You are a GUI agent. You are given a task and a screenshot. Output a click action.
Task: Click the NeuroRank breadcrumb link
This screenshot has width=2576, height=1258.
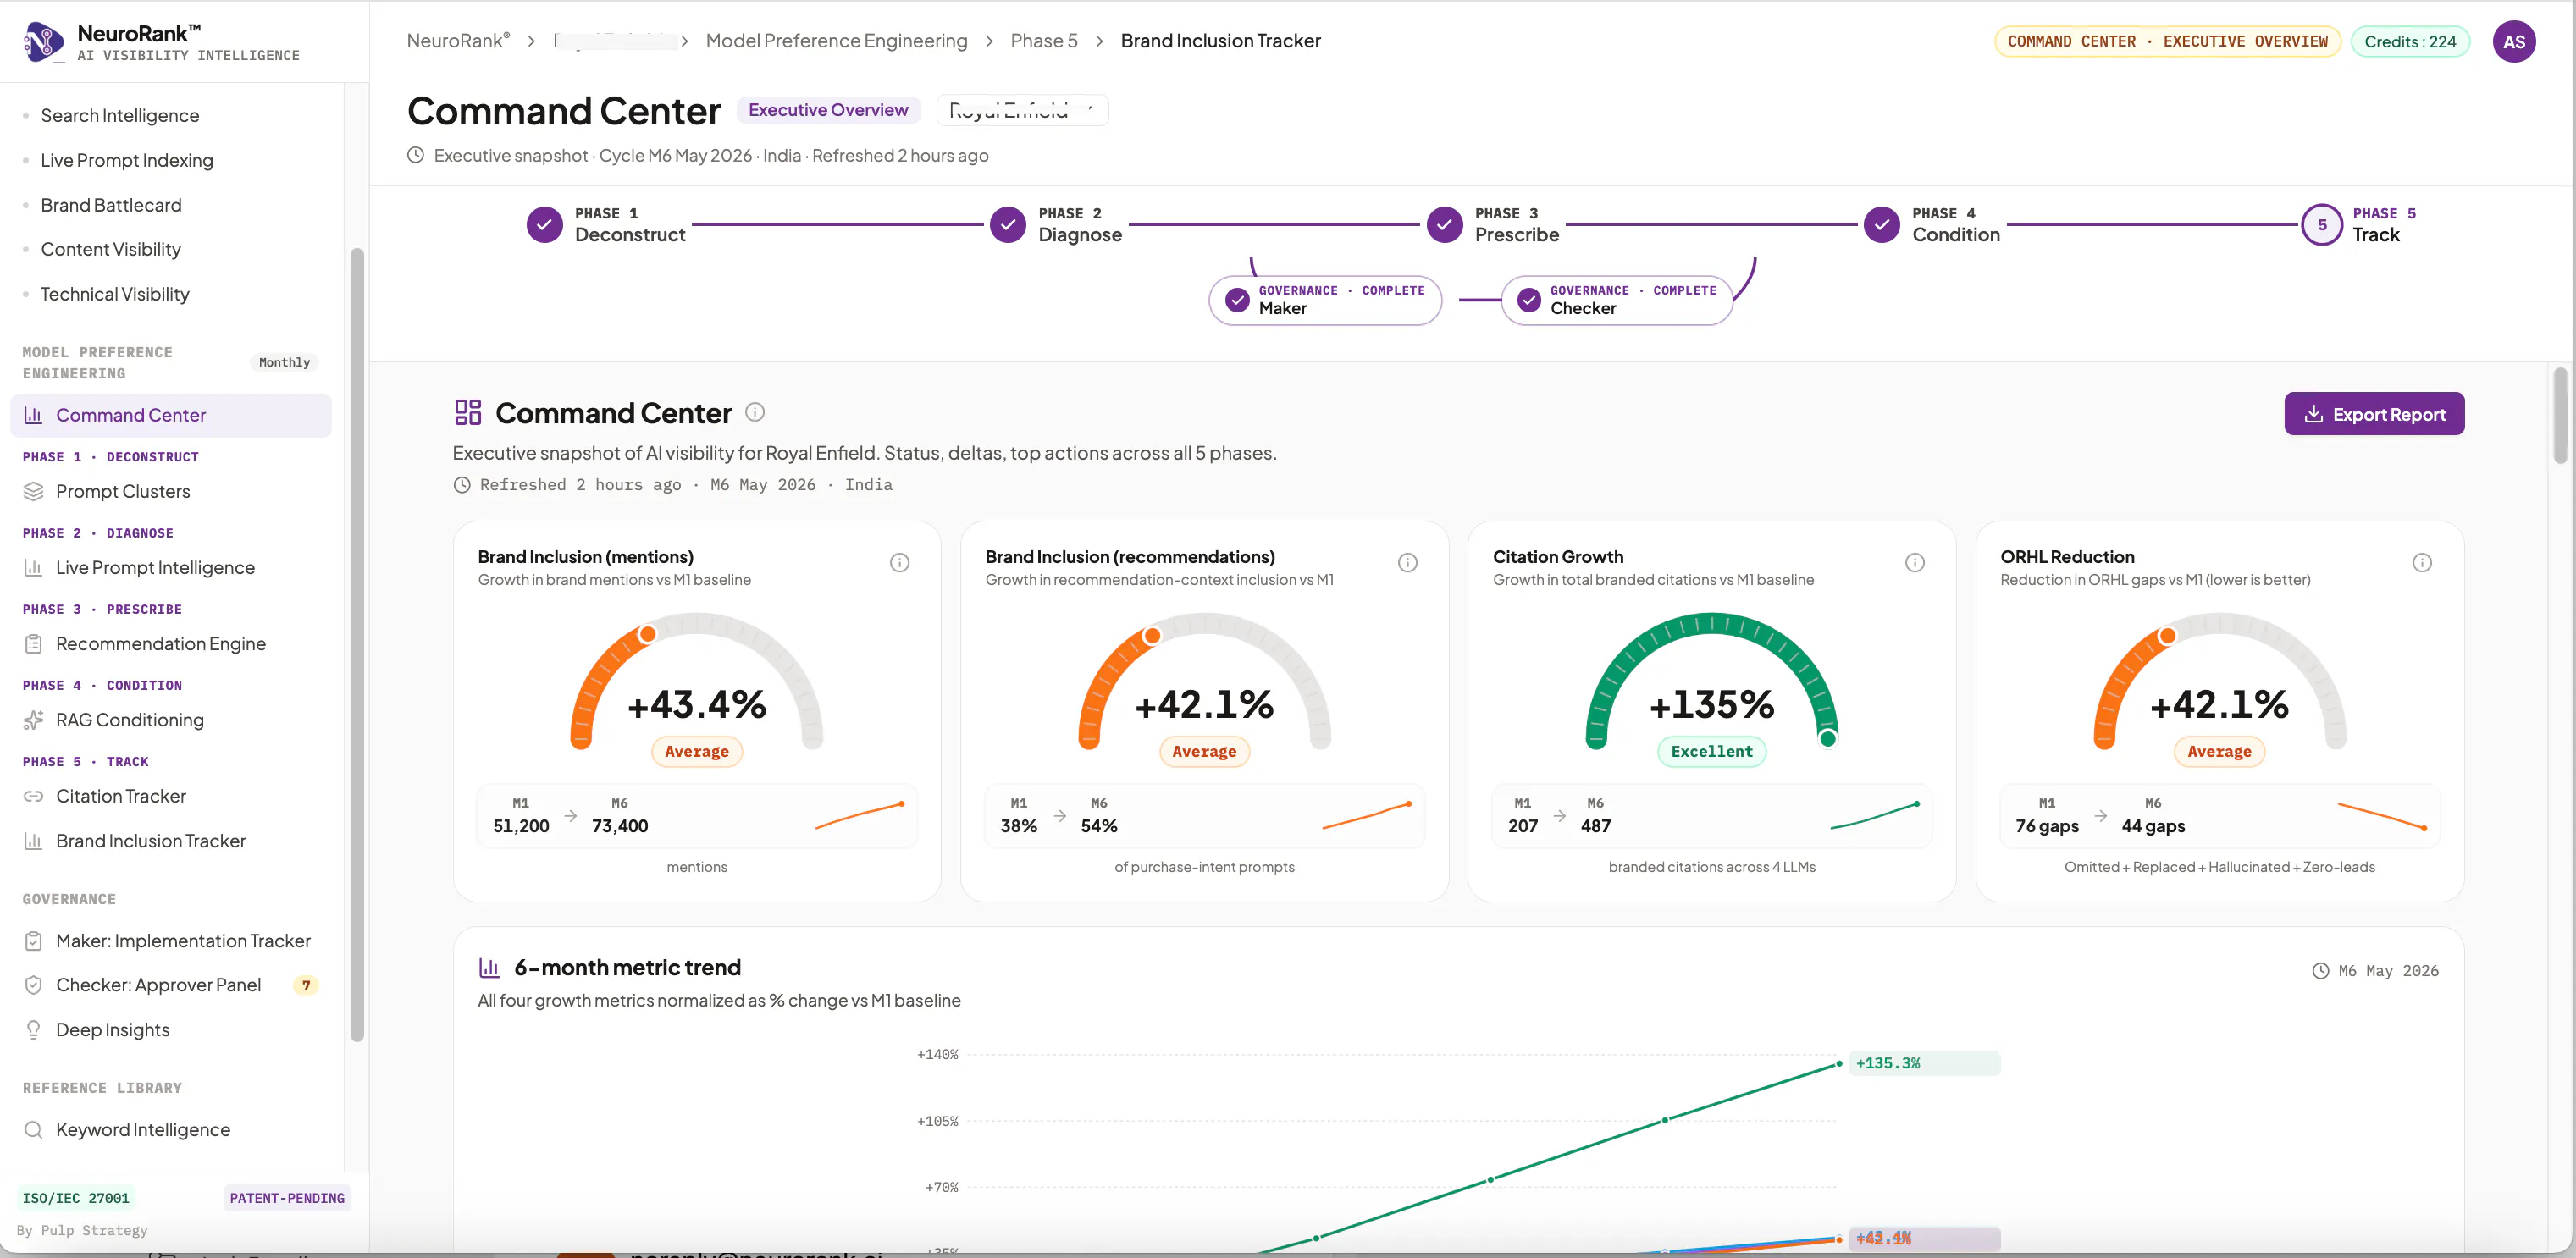pyautogui.click(x=458, y=41)
